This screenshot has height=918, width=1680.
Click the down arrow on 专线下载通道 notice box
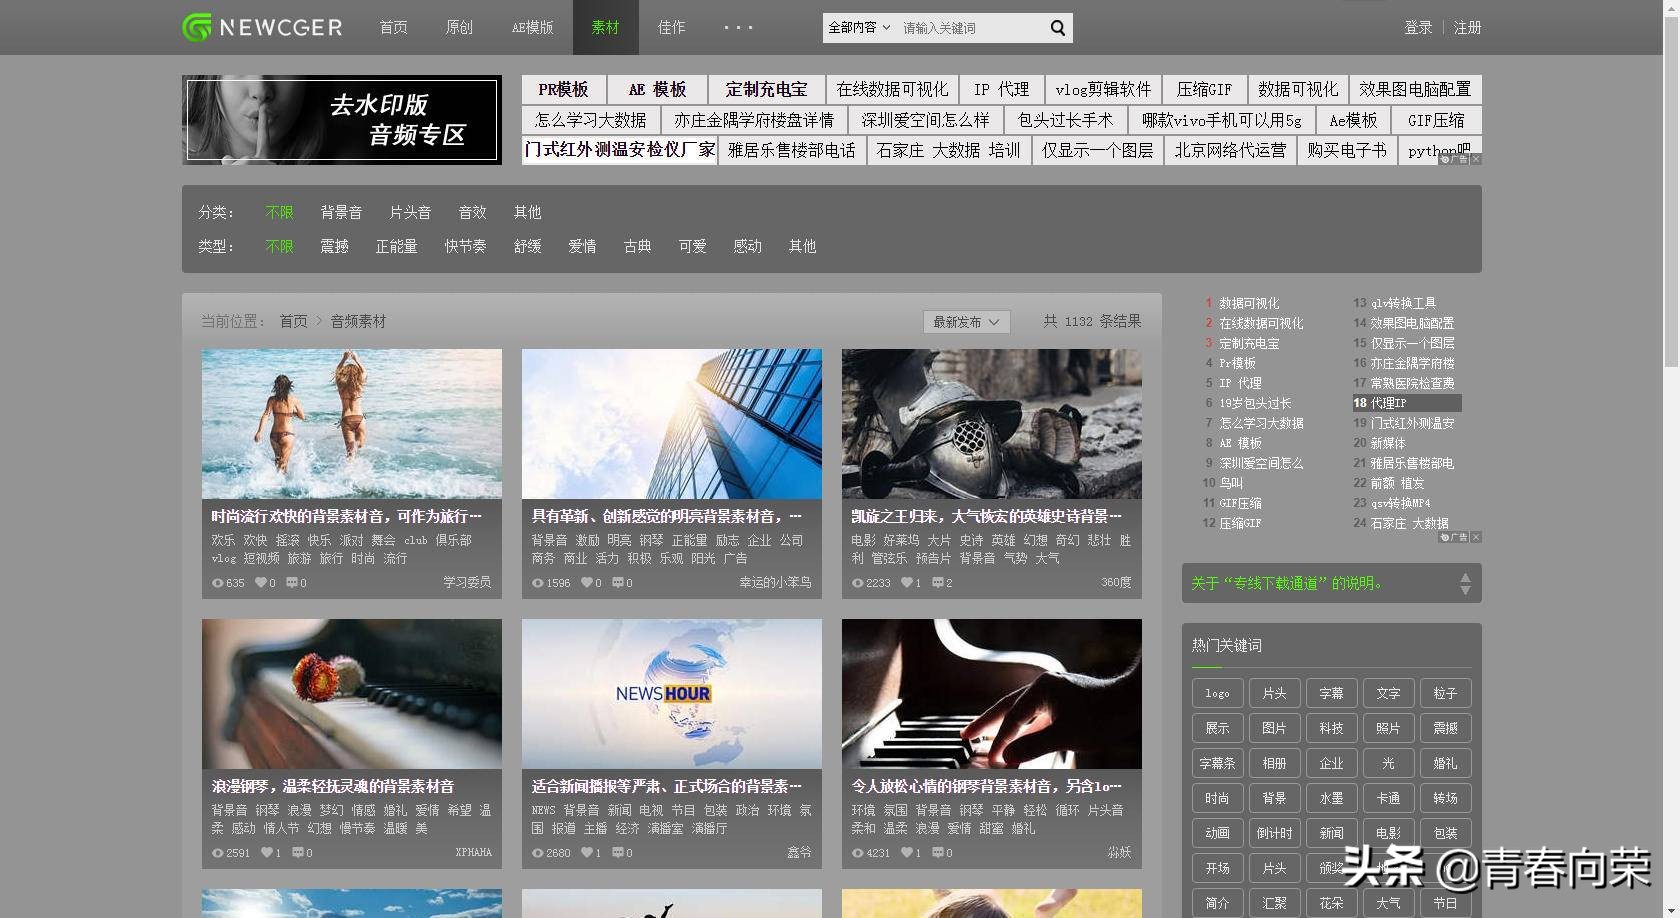[x=1465, y=591]
